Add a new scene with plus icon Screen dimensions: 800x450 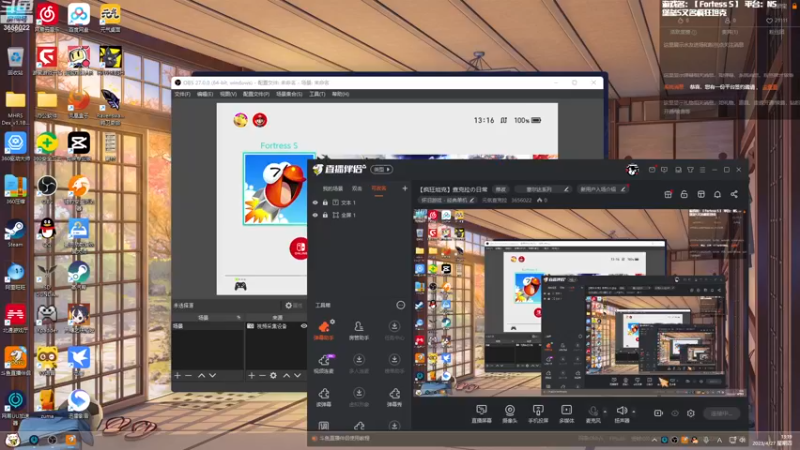point(405,188)
